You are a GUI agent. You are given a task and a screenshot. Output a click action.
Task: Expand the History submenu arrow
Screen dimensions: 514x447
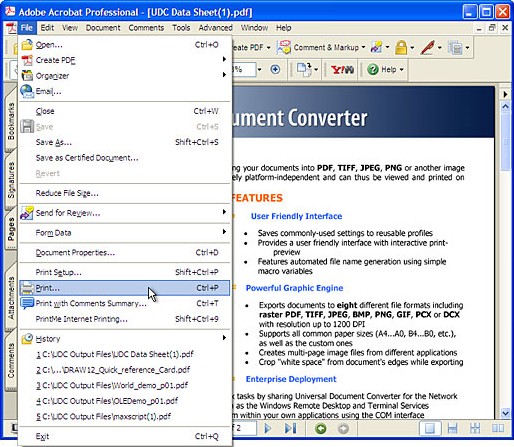pyautogui.click(x=224, y=338)
